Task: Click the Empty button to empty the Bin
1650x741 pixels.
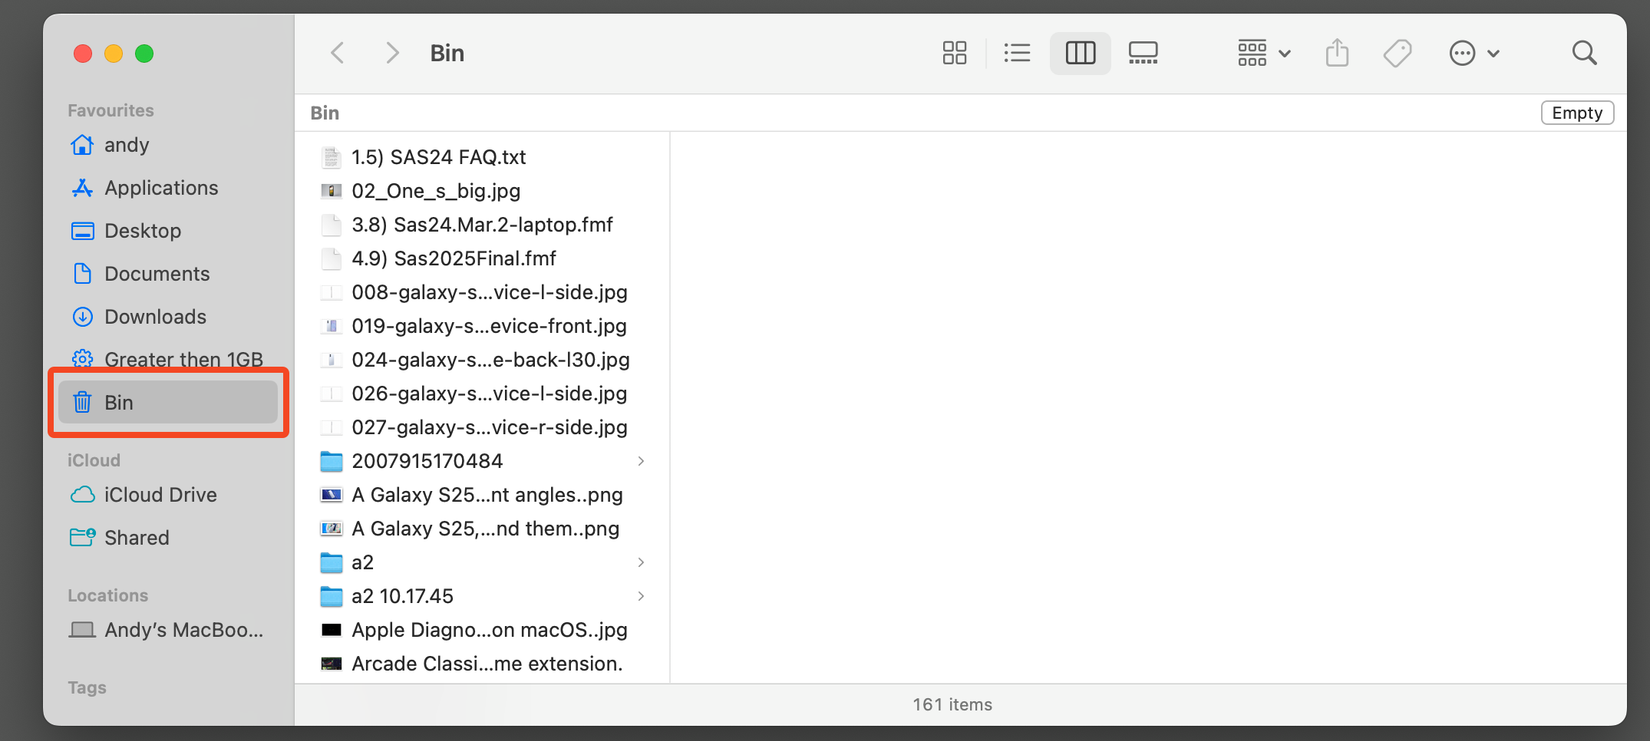Action: [1577, 112]
